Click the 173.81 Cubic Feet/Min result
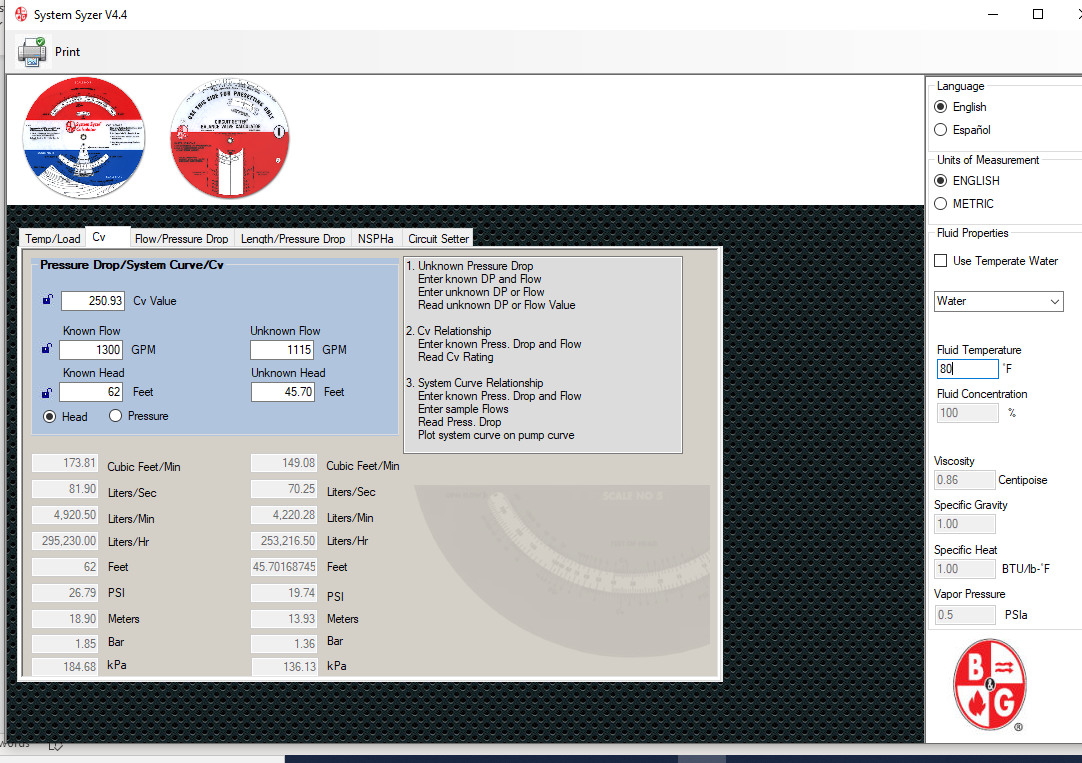The image size is (1082, 763). pos(65,463)
